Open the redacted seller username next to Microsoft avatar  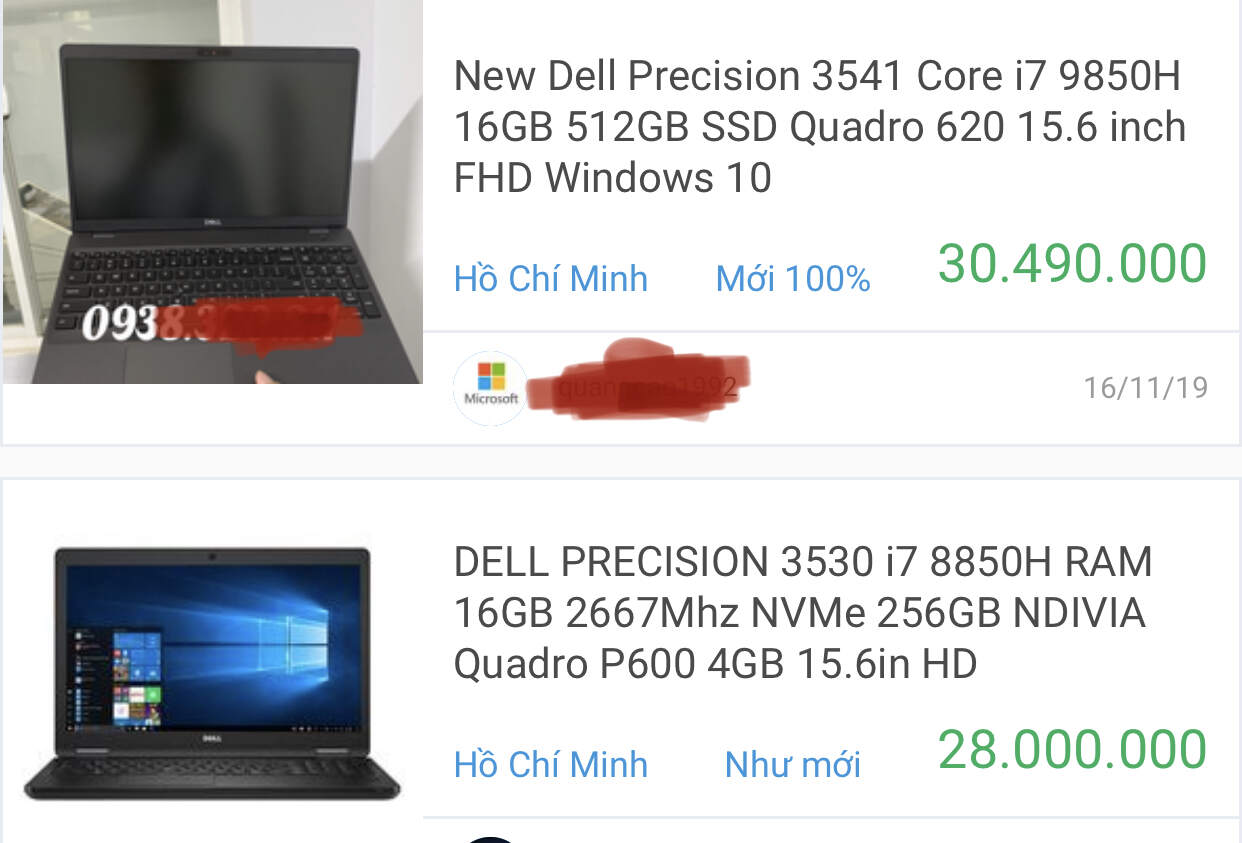(640, 385)
